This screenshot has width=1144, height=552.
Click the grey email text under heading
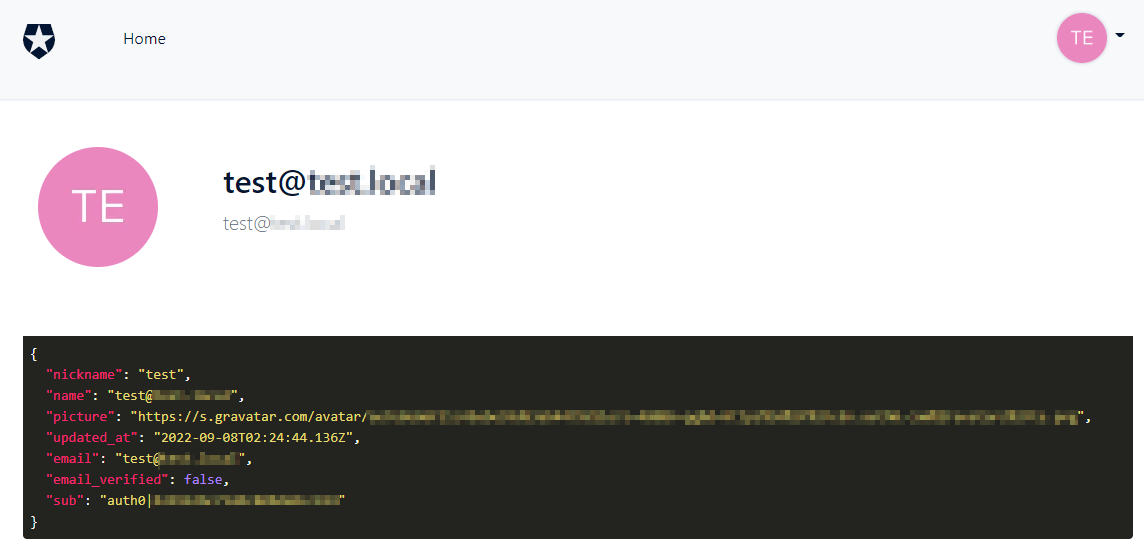284,223
